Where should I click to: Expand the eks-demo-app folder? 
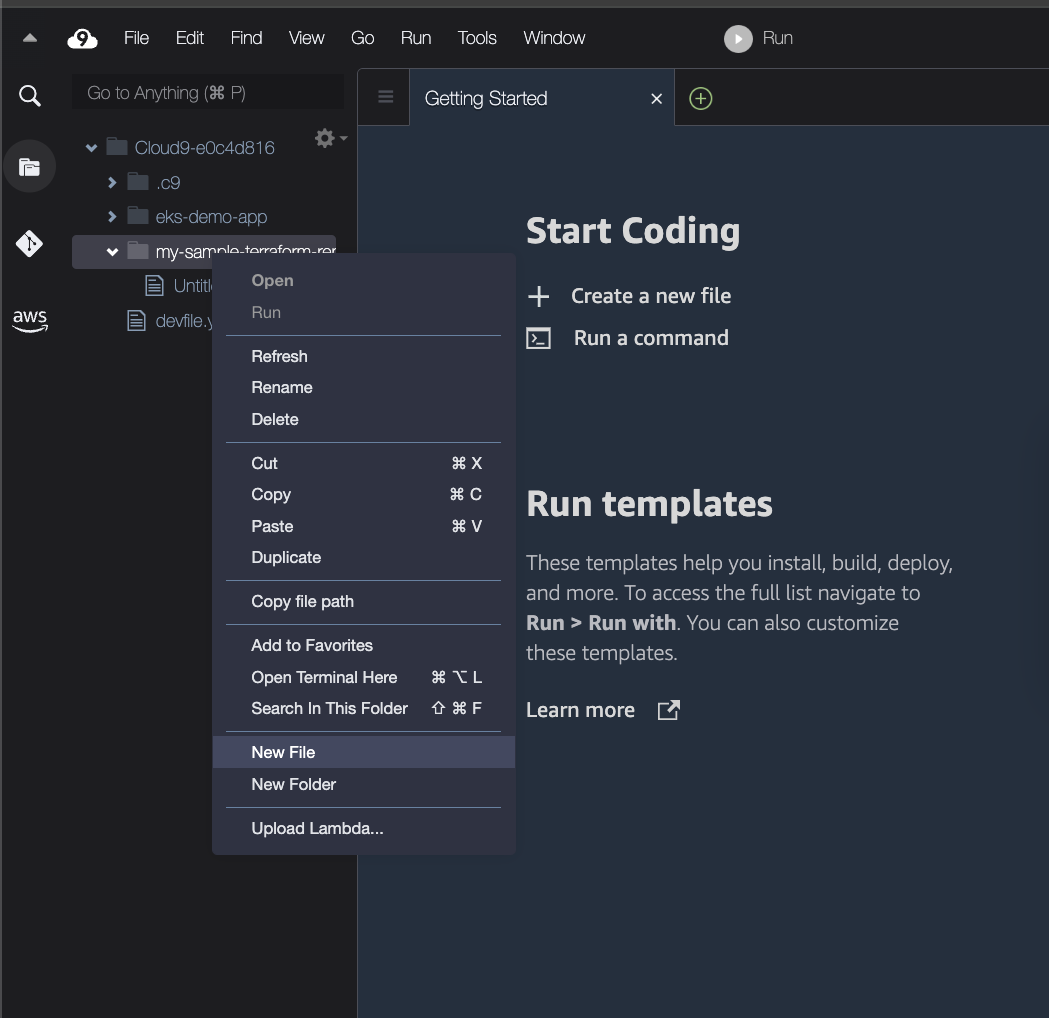(112, 216)
